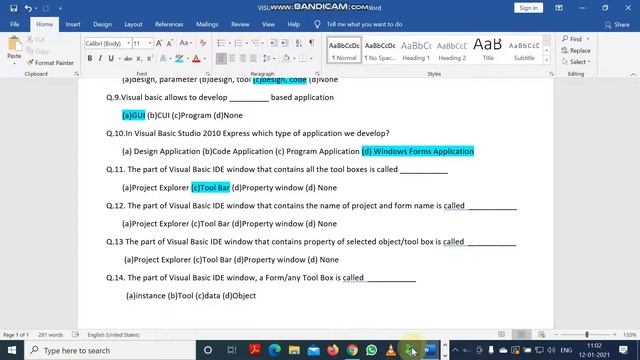640x360 pixels.
Task: Click the Format Painter tool
Action: point(50,63)
